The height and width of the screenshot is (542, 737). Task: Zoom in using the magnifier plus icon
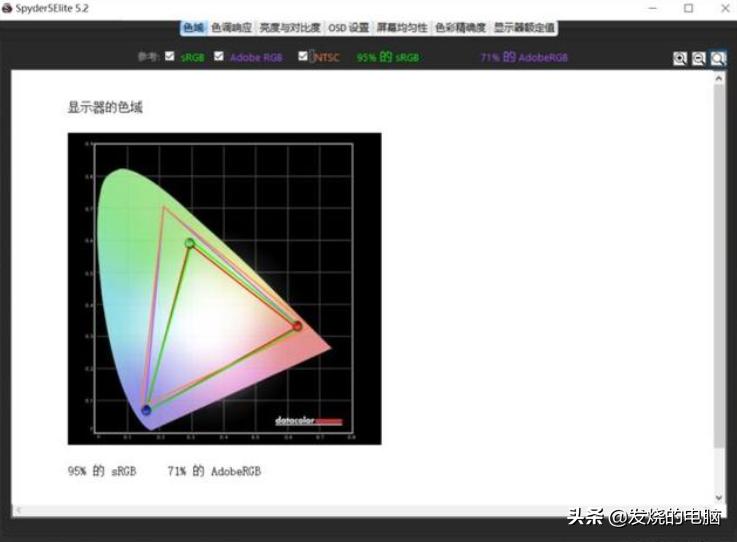coord(680,59)
